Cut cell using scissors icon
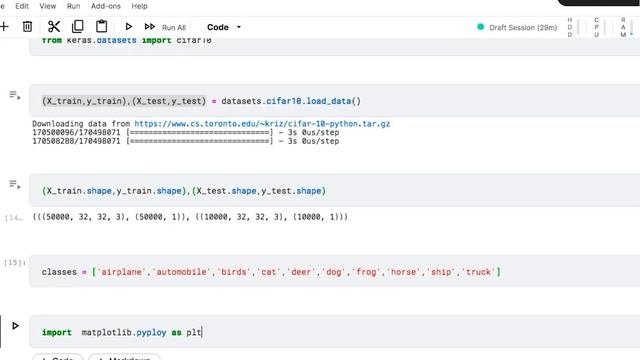Viewport: 640px width, 360px height. pos(53,27)
